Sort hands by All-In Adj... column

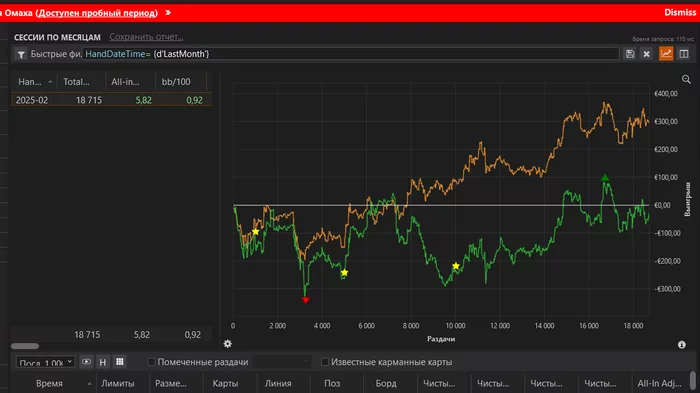(659, 384)
